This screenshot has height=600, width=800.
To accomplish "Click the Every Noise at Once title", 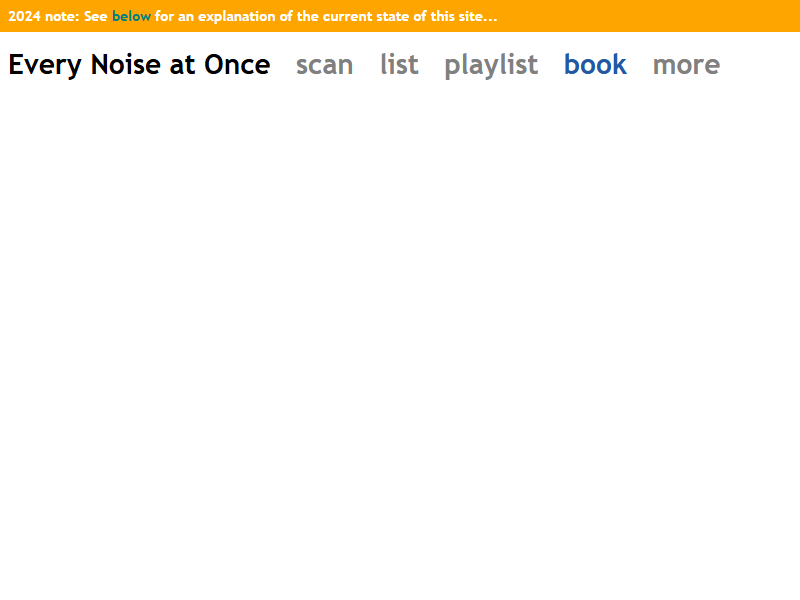I will (139, 65).
